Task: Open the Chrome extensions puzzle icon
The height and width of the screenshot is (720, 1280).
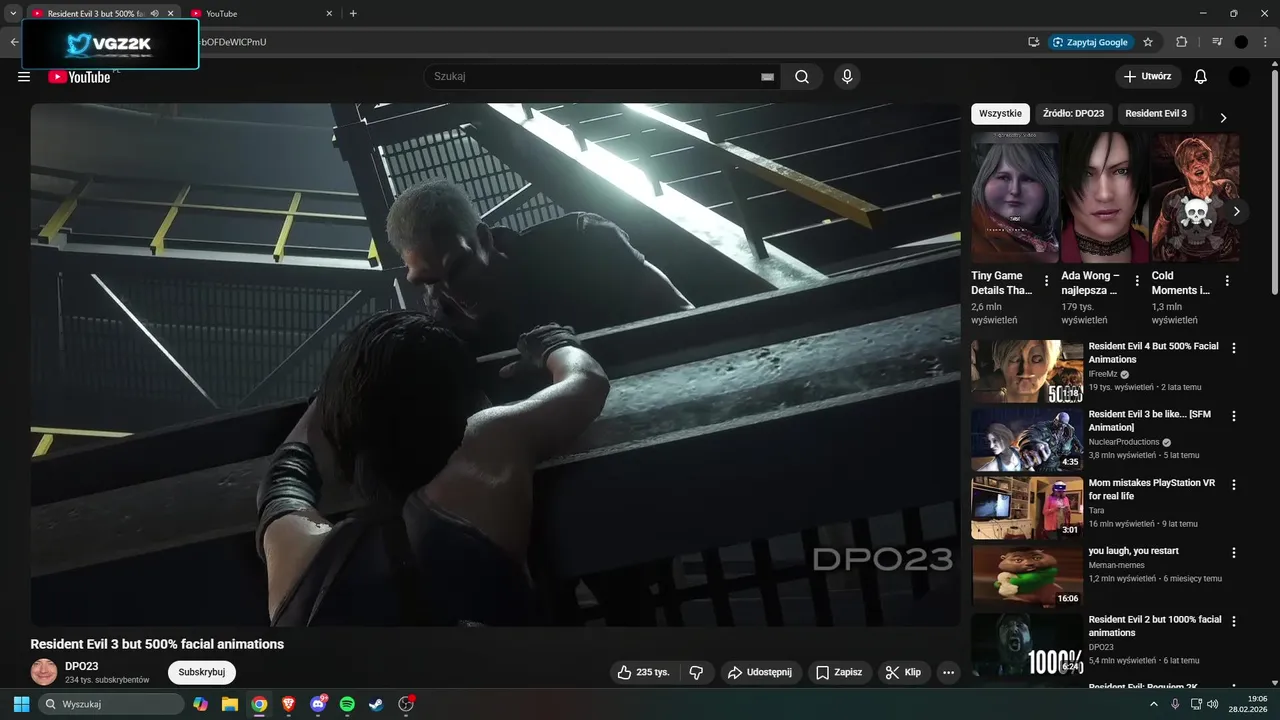Action: 1181,42
